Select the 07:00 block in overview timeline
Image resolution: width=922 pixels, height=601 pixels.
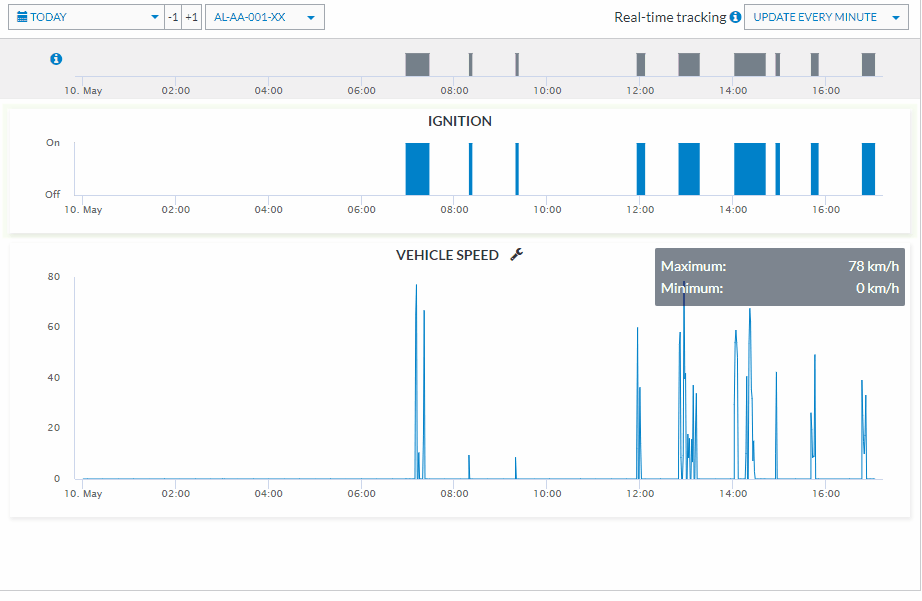(x=417, y=64)
